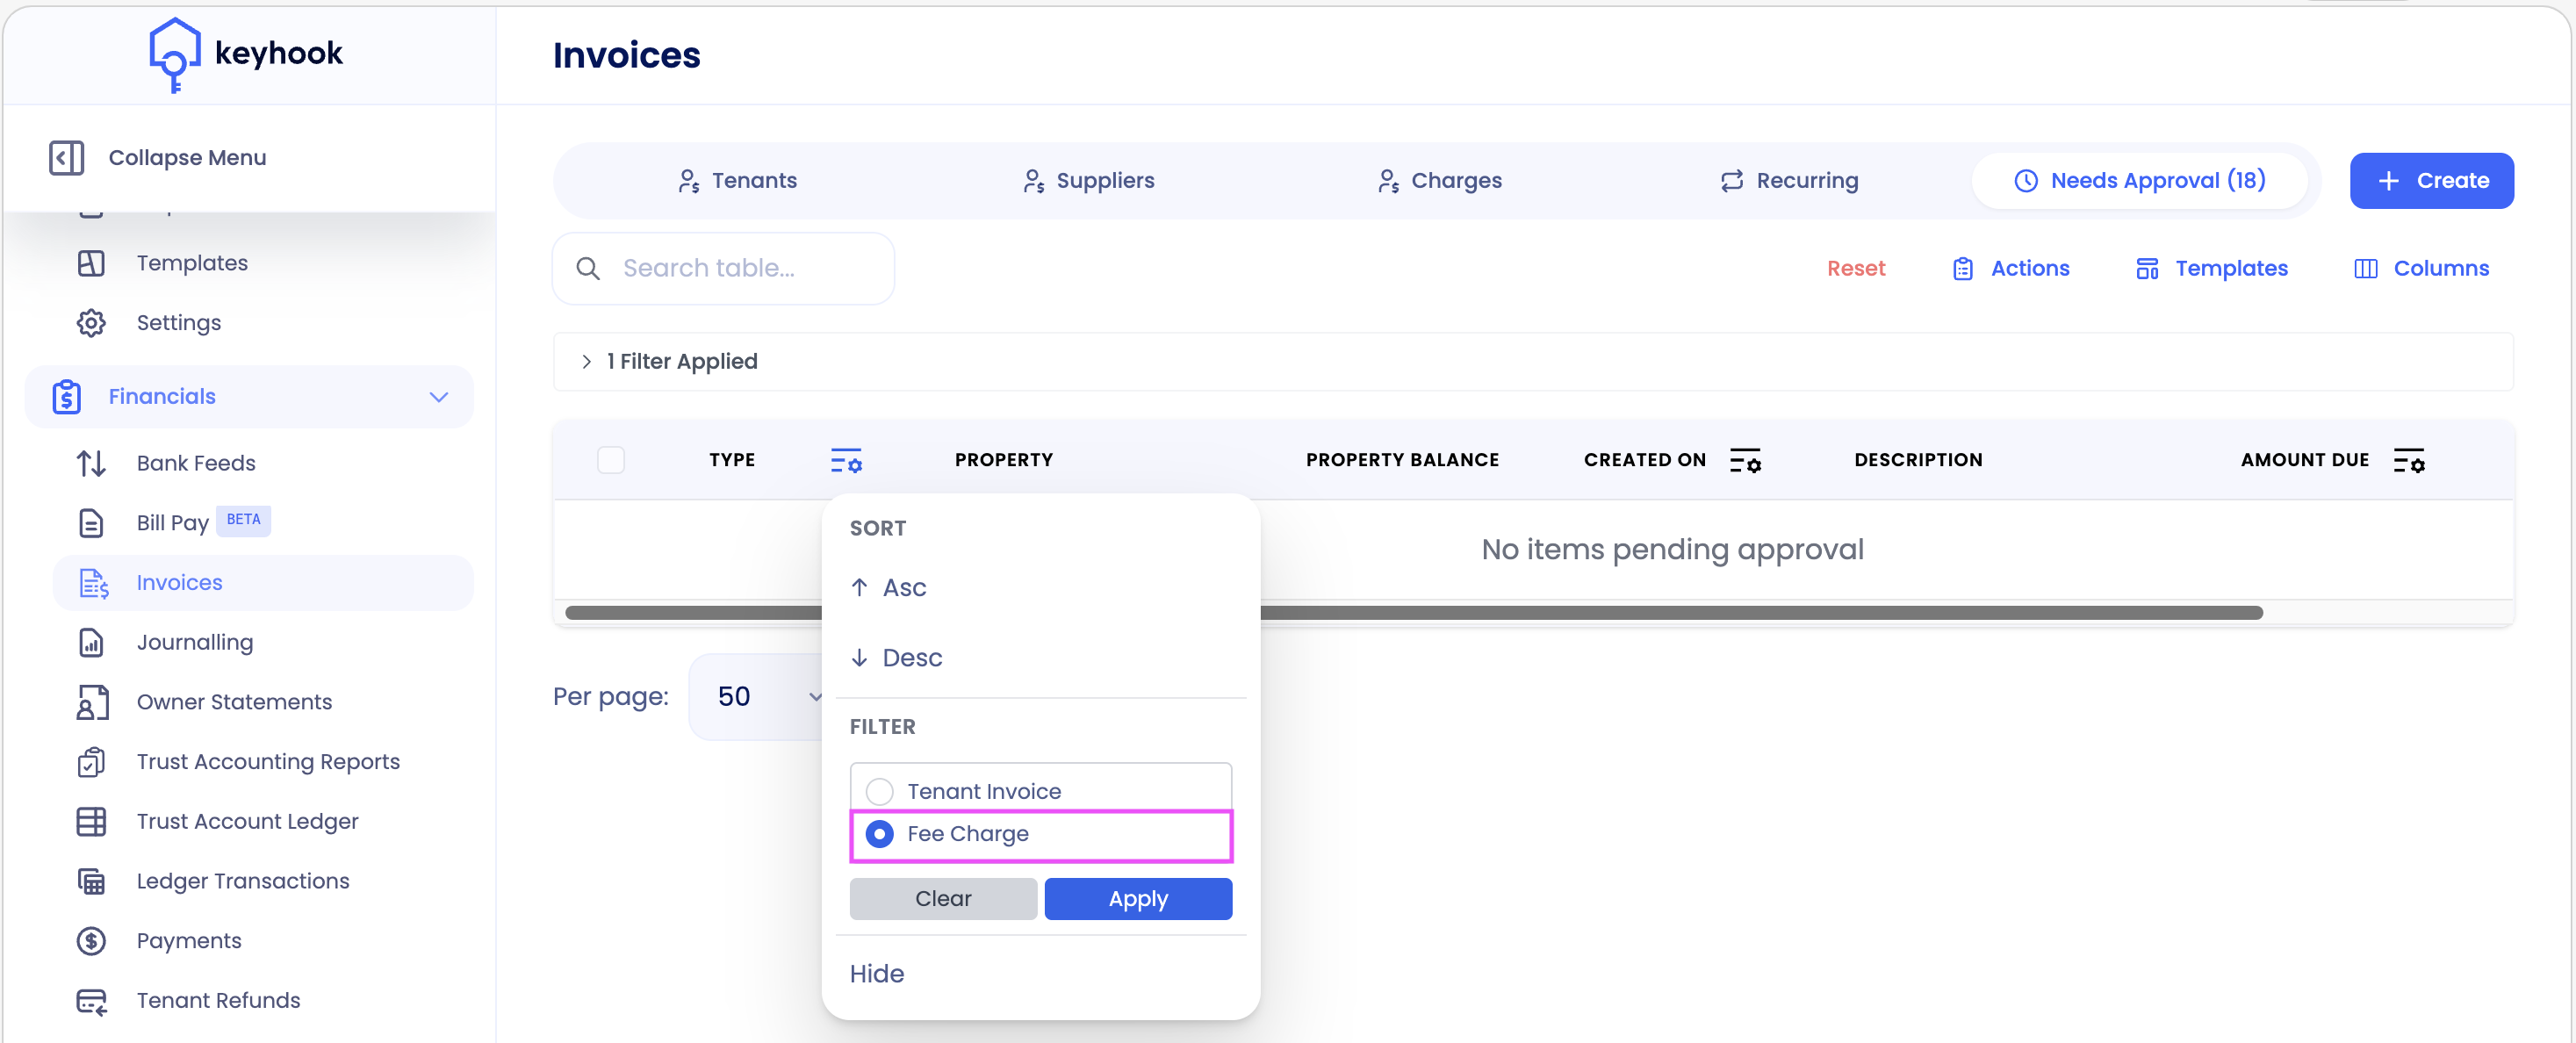This screenshot has height=1043, width=2576.
Task: Expand the 1 Filter Applied row
Action: tap(1533, 362)
